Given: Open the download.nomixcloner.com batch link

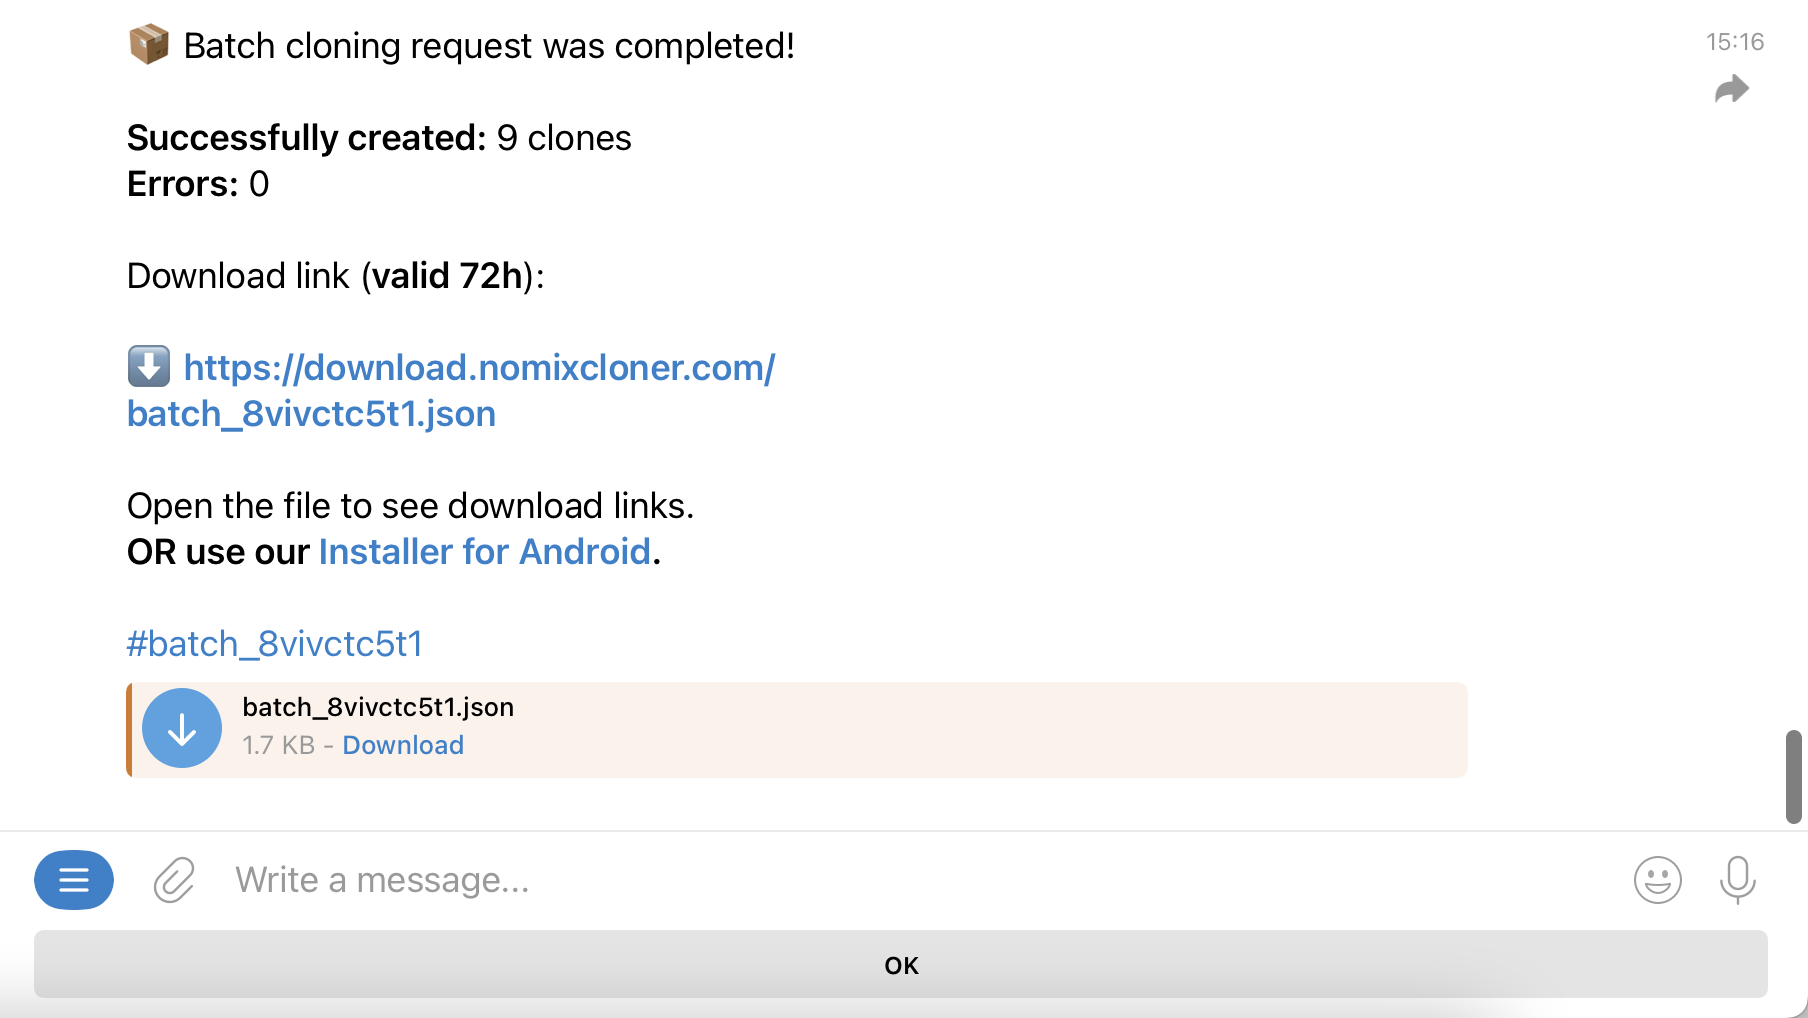Looking at the screenshot, I should 479,368.
